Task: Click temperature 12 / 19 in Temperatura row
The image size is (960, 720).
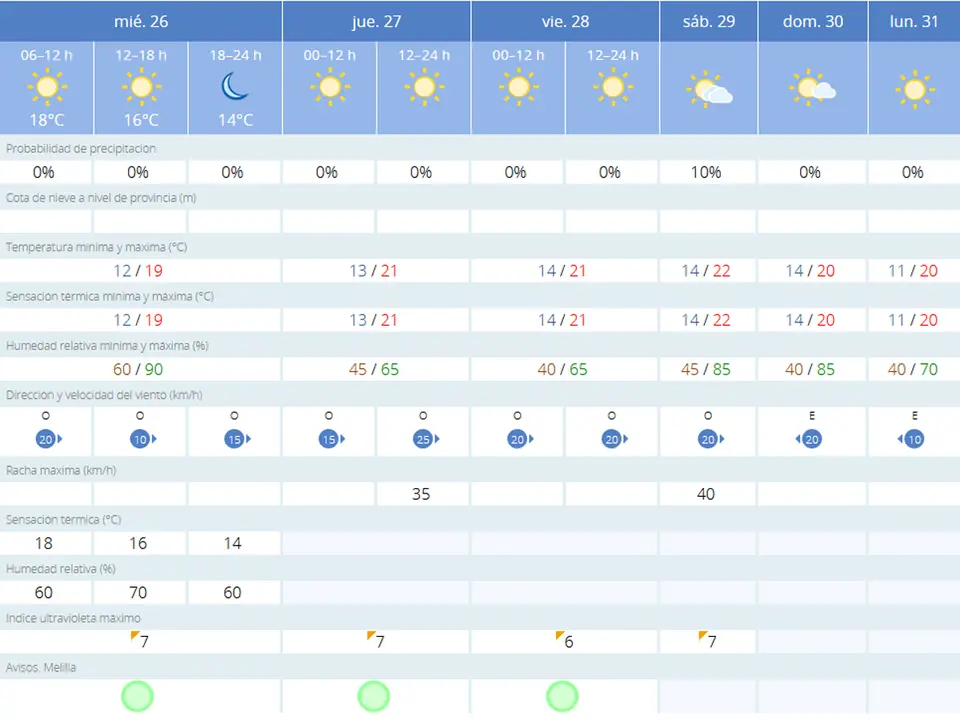Action: (x=138, y=271)
